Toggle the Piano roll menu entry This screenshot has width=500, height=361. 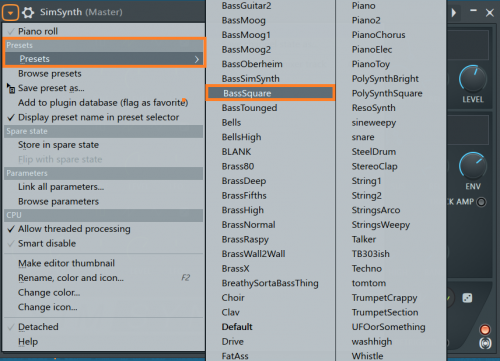coord(103,31)
